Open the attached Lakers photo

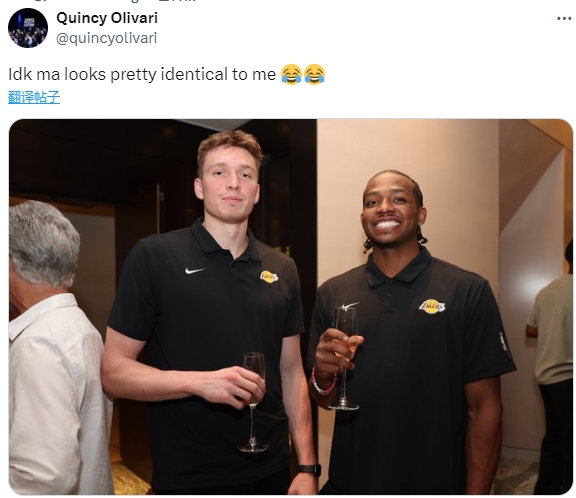tap(291, 307)
